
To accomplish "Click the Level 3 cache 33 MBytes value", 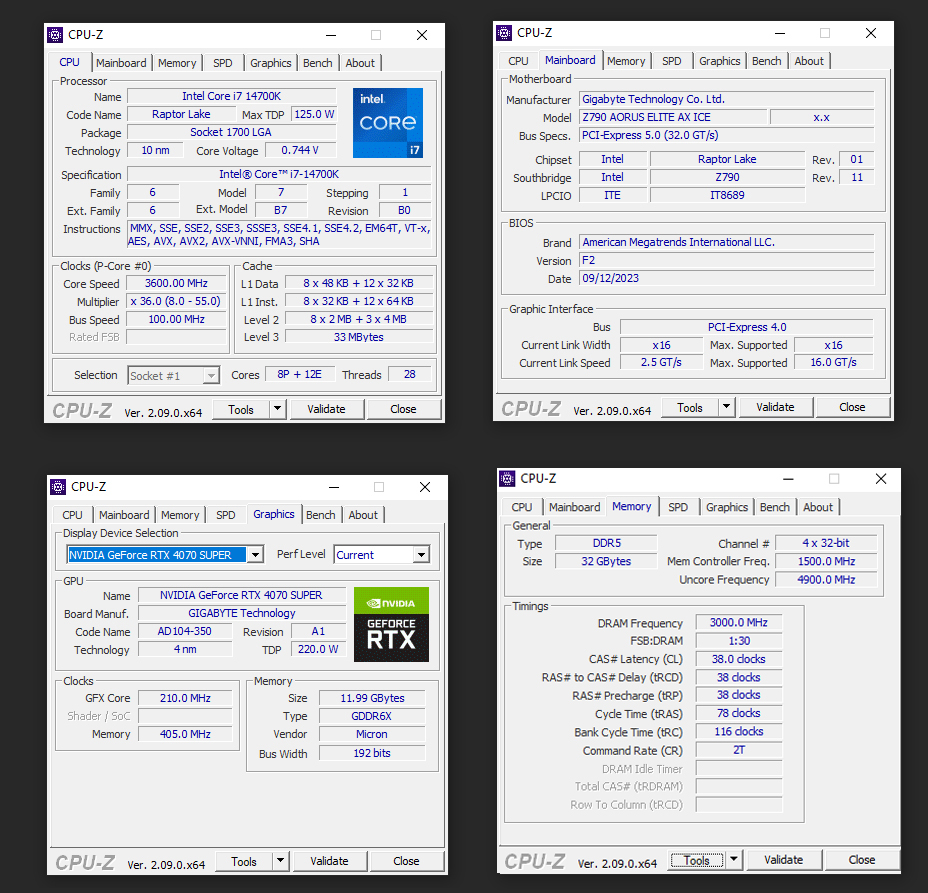I will (x=359, y=337).
